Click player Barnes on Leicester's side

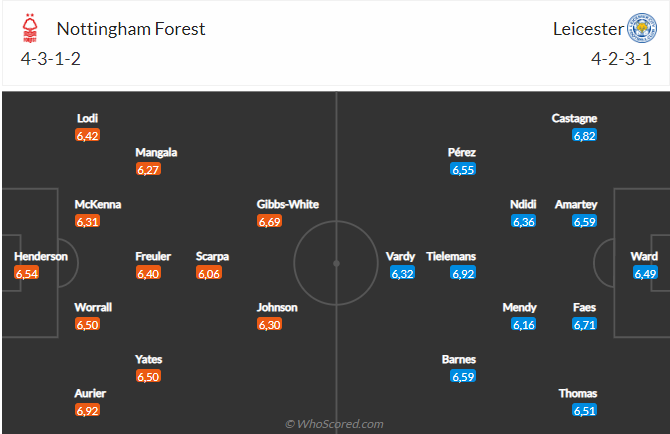462,359
